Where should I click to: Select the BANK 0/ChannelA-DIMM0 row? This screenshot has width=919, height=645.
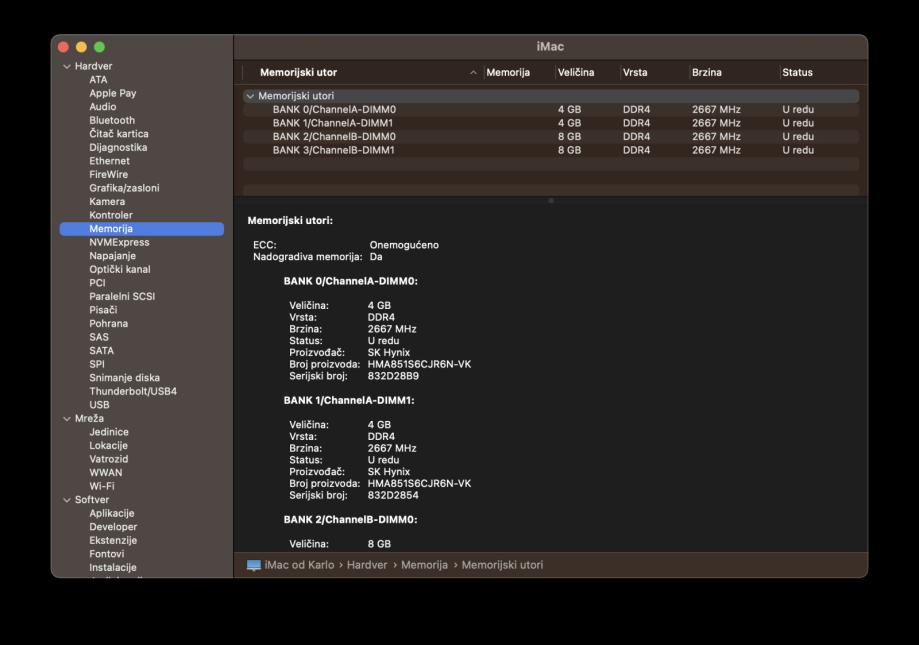[334, 110]
